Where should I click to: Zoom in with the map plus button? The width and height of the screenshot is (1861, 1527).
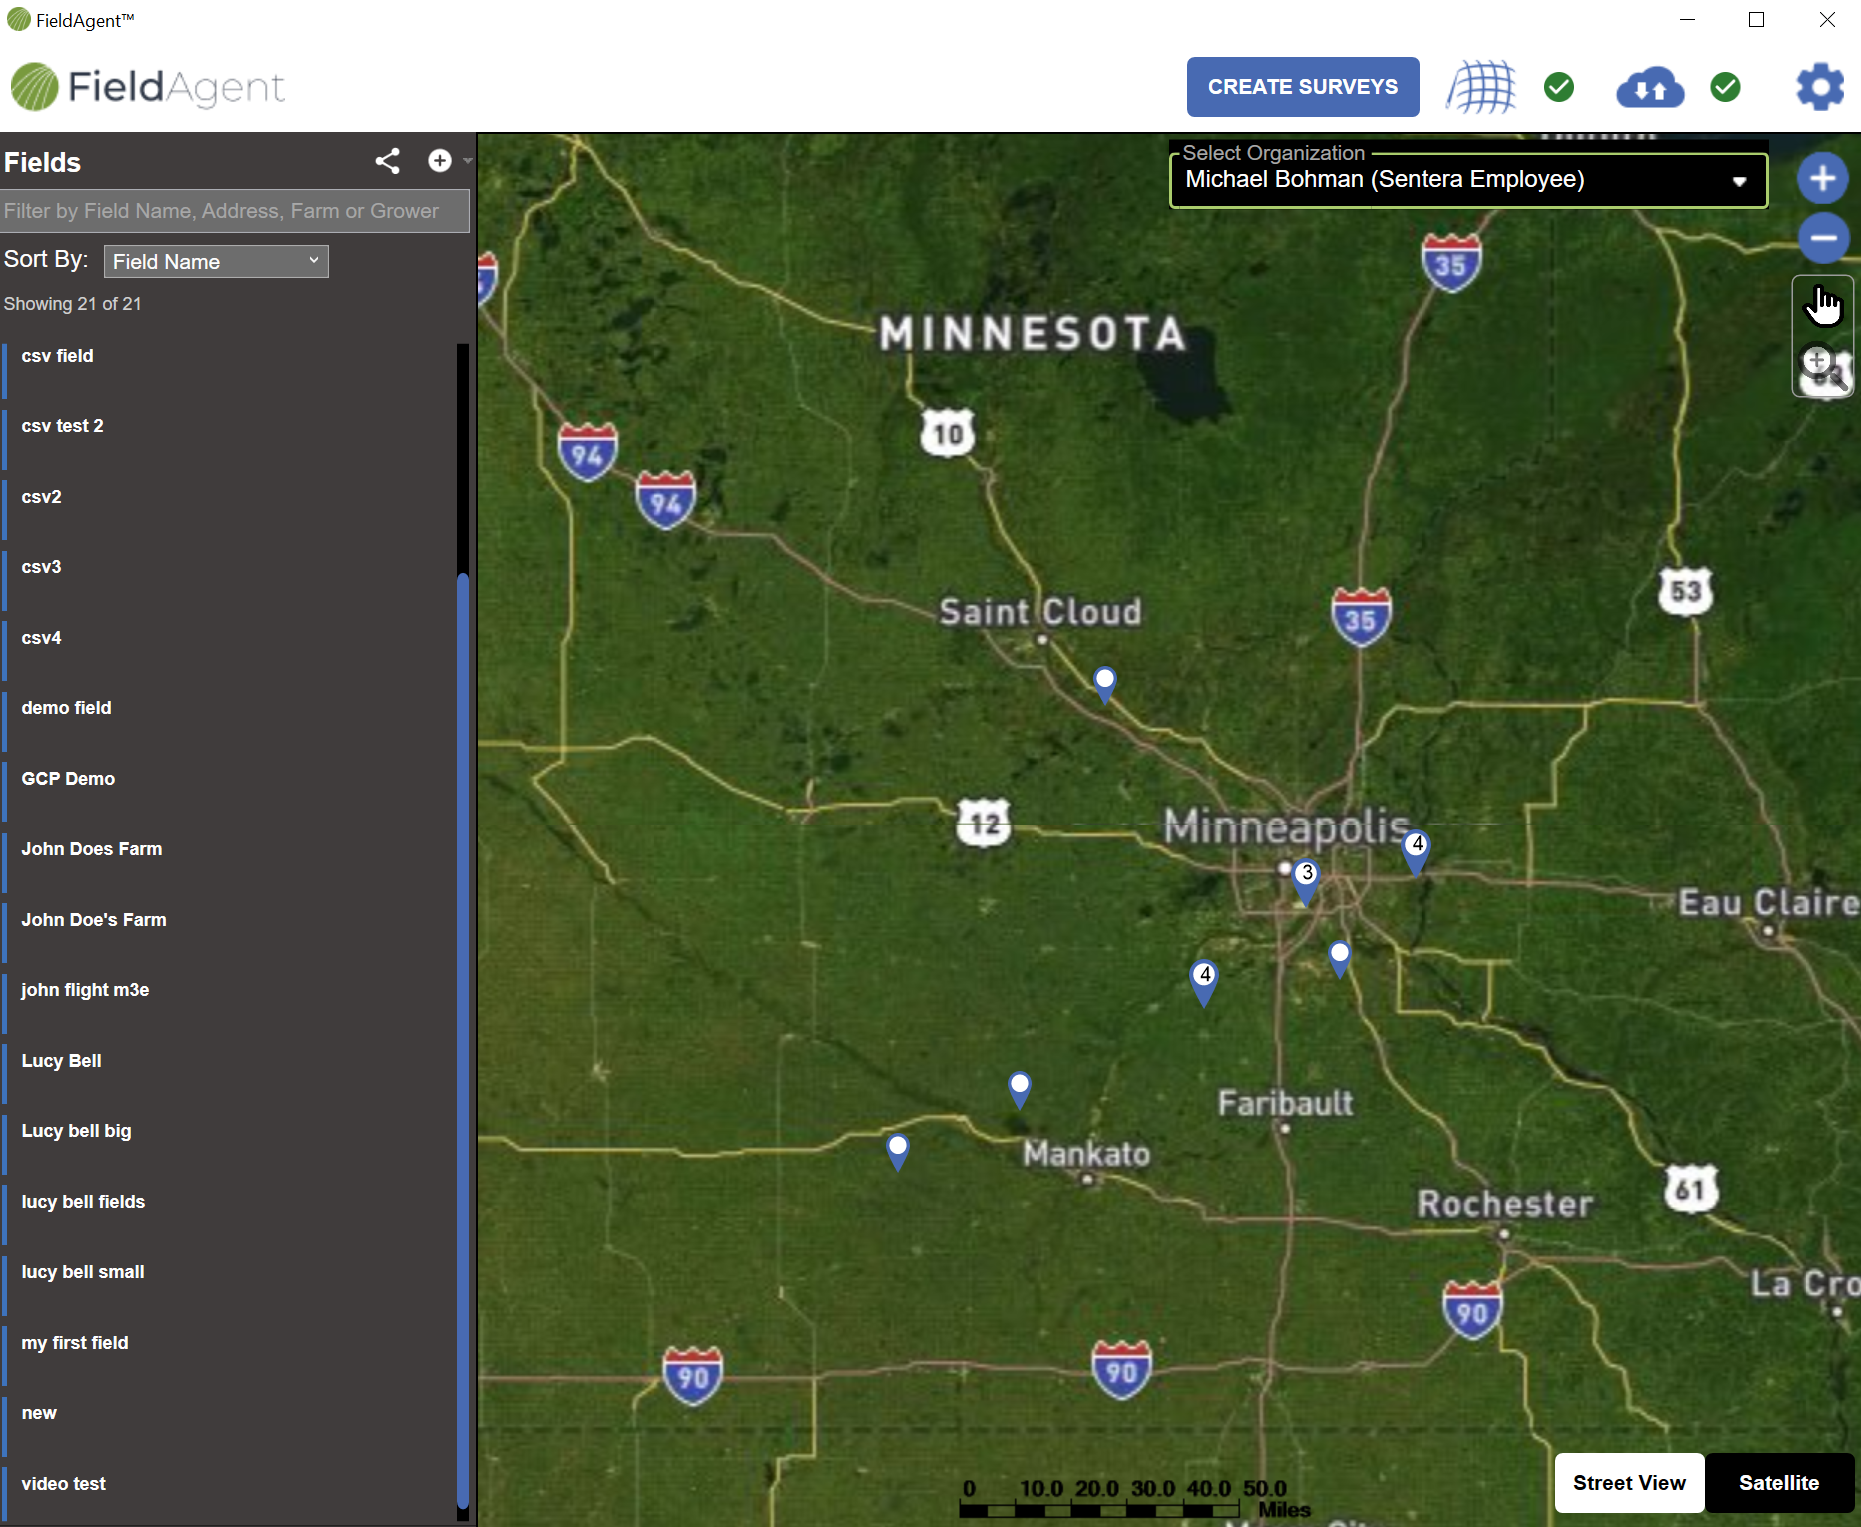coord(1822,179)
